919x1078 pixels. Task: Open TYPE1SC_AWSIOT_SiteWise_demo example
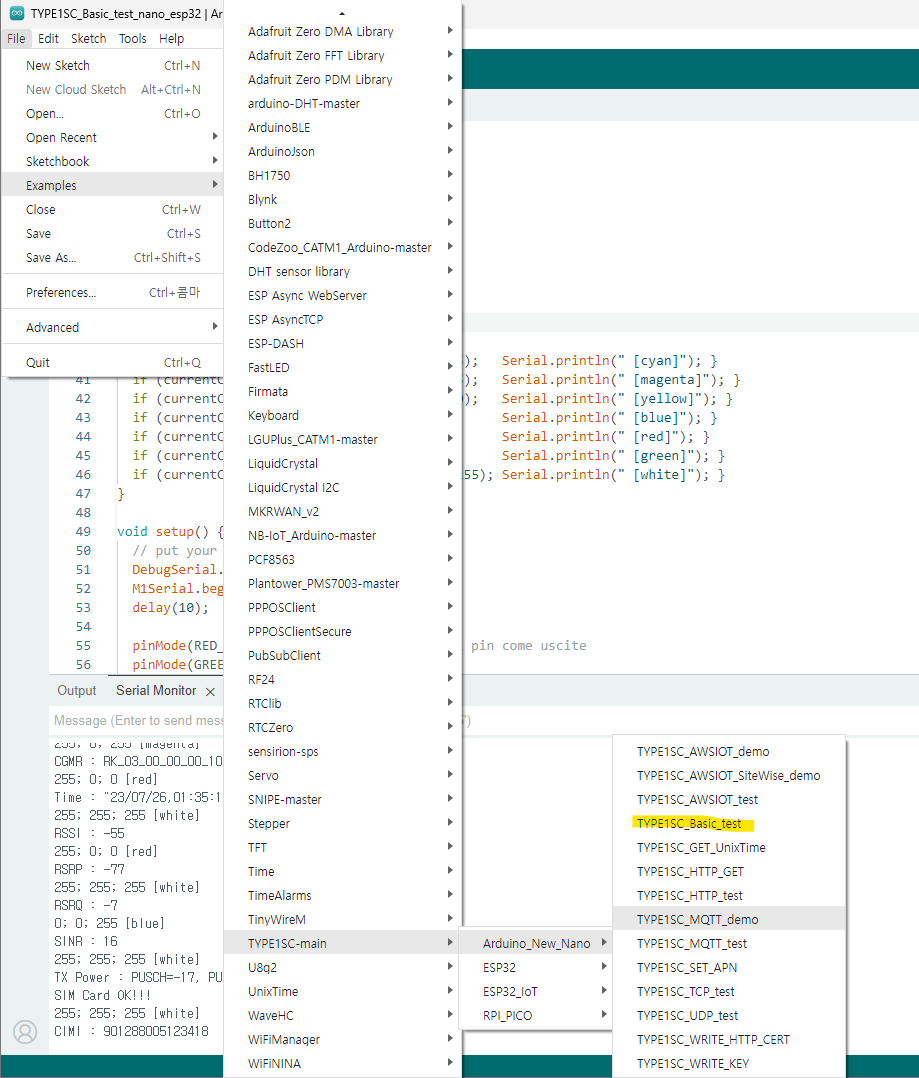pyautogui.click(x=729, y=776)
